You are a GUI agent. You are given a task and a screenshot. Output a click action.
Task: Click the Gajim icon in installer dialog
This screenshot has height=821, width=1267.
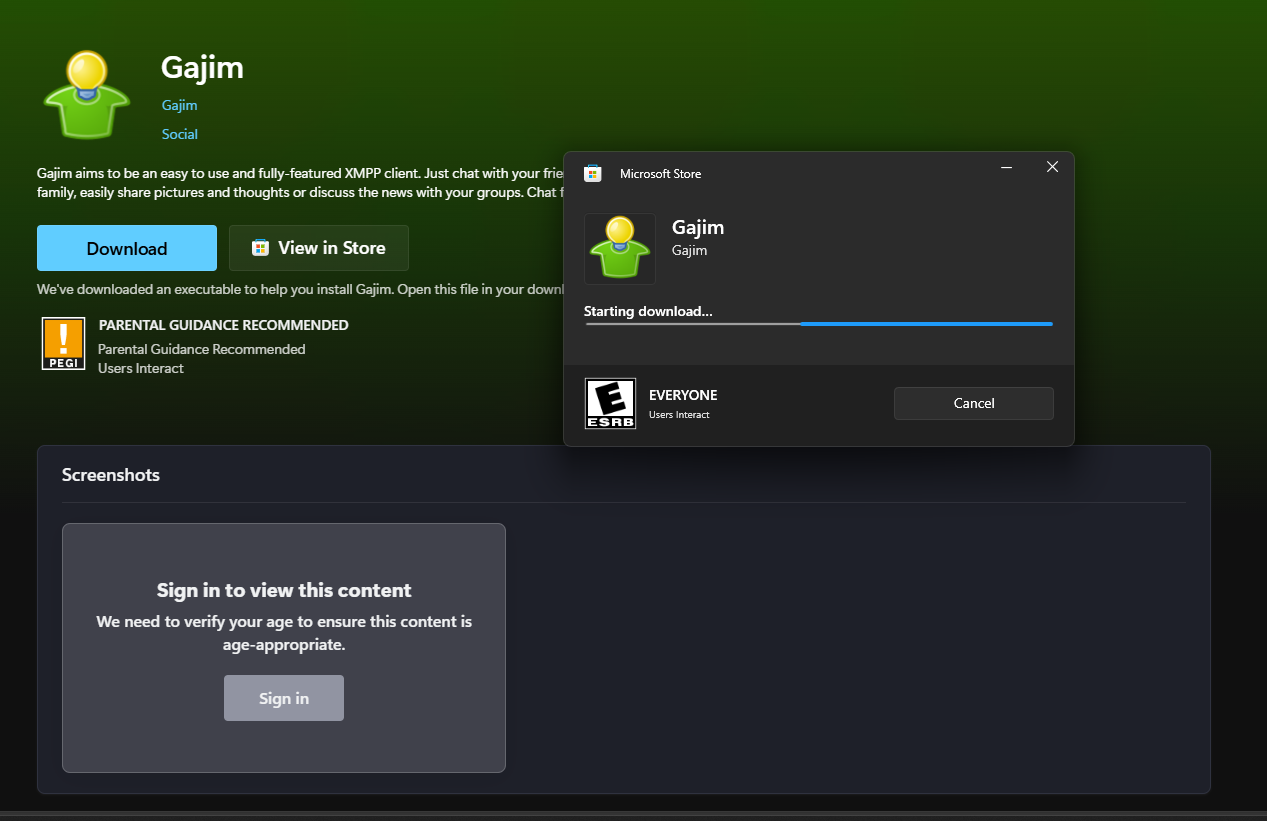[619, 248]
